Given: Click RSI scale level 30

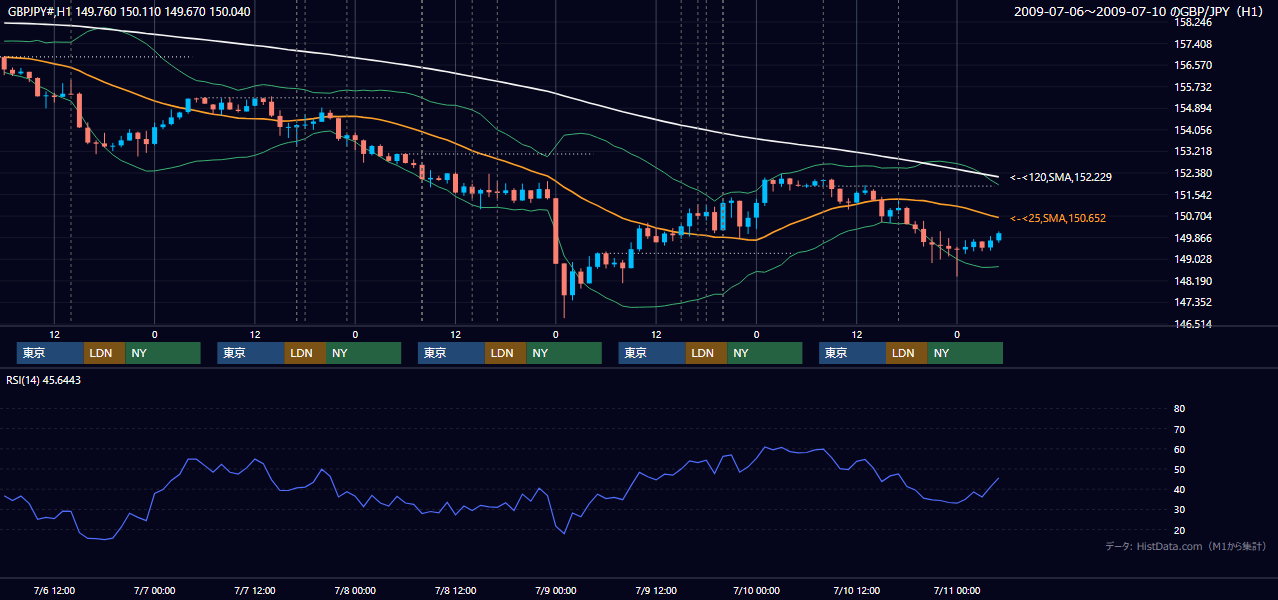Looking at the screenshot, I should [x=1179, y=510].
